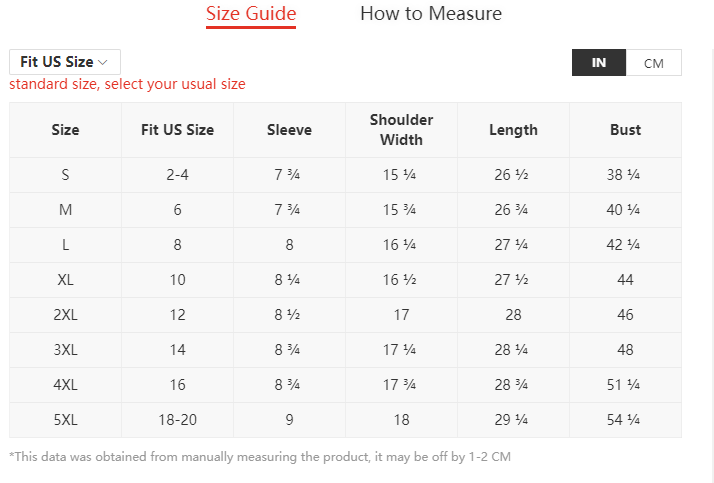Switch to the Size Guide tab
The width and height of the screenshot is (714, 483).
251,14
